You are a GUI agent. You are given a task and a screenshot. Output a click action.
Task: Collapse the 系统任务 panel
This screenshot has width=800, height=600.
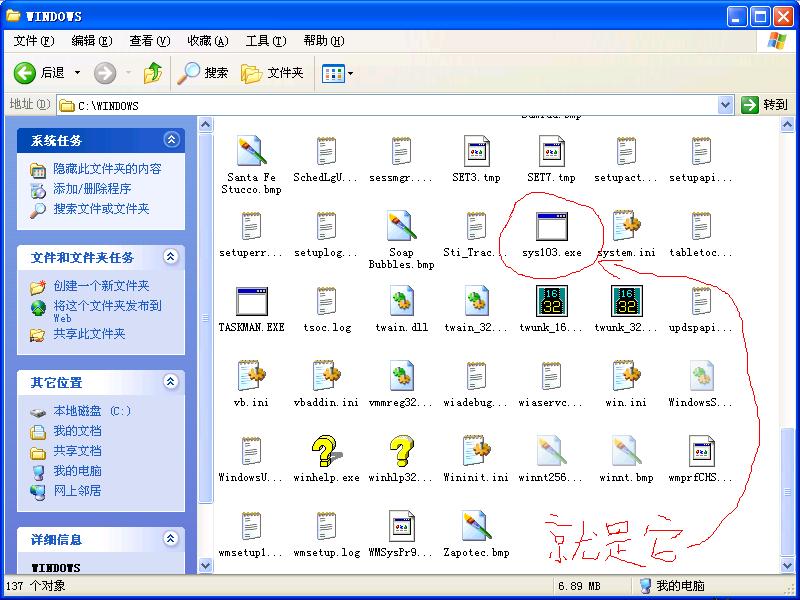pos(171,140)
